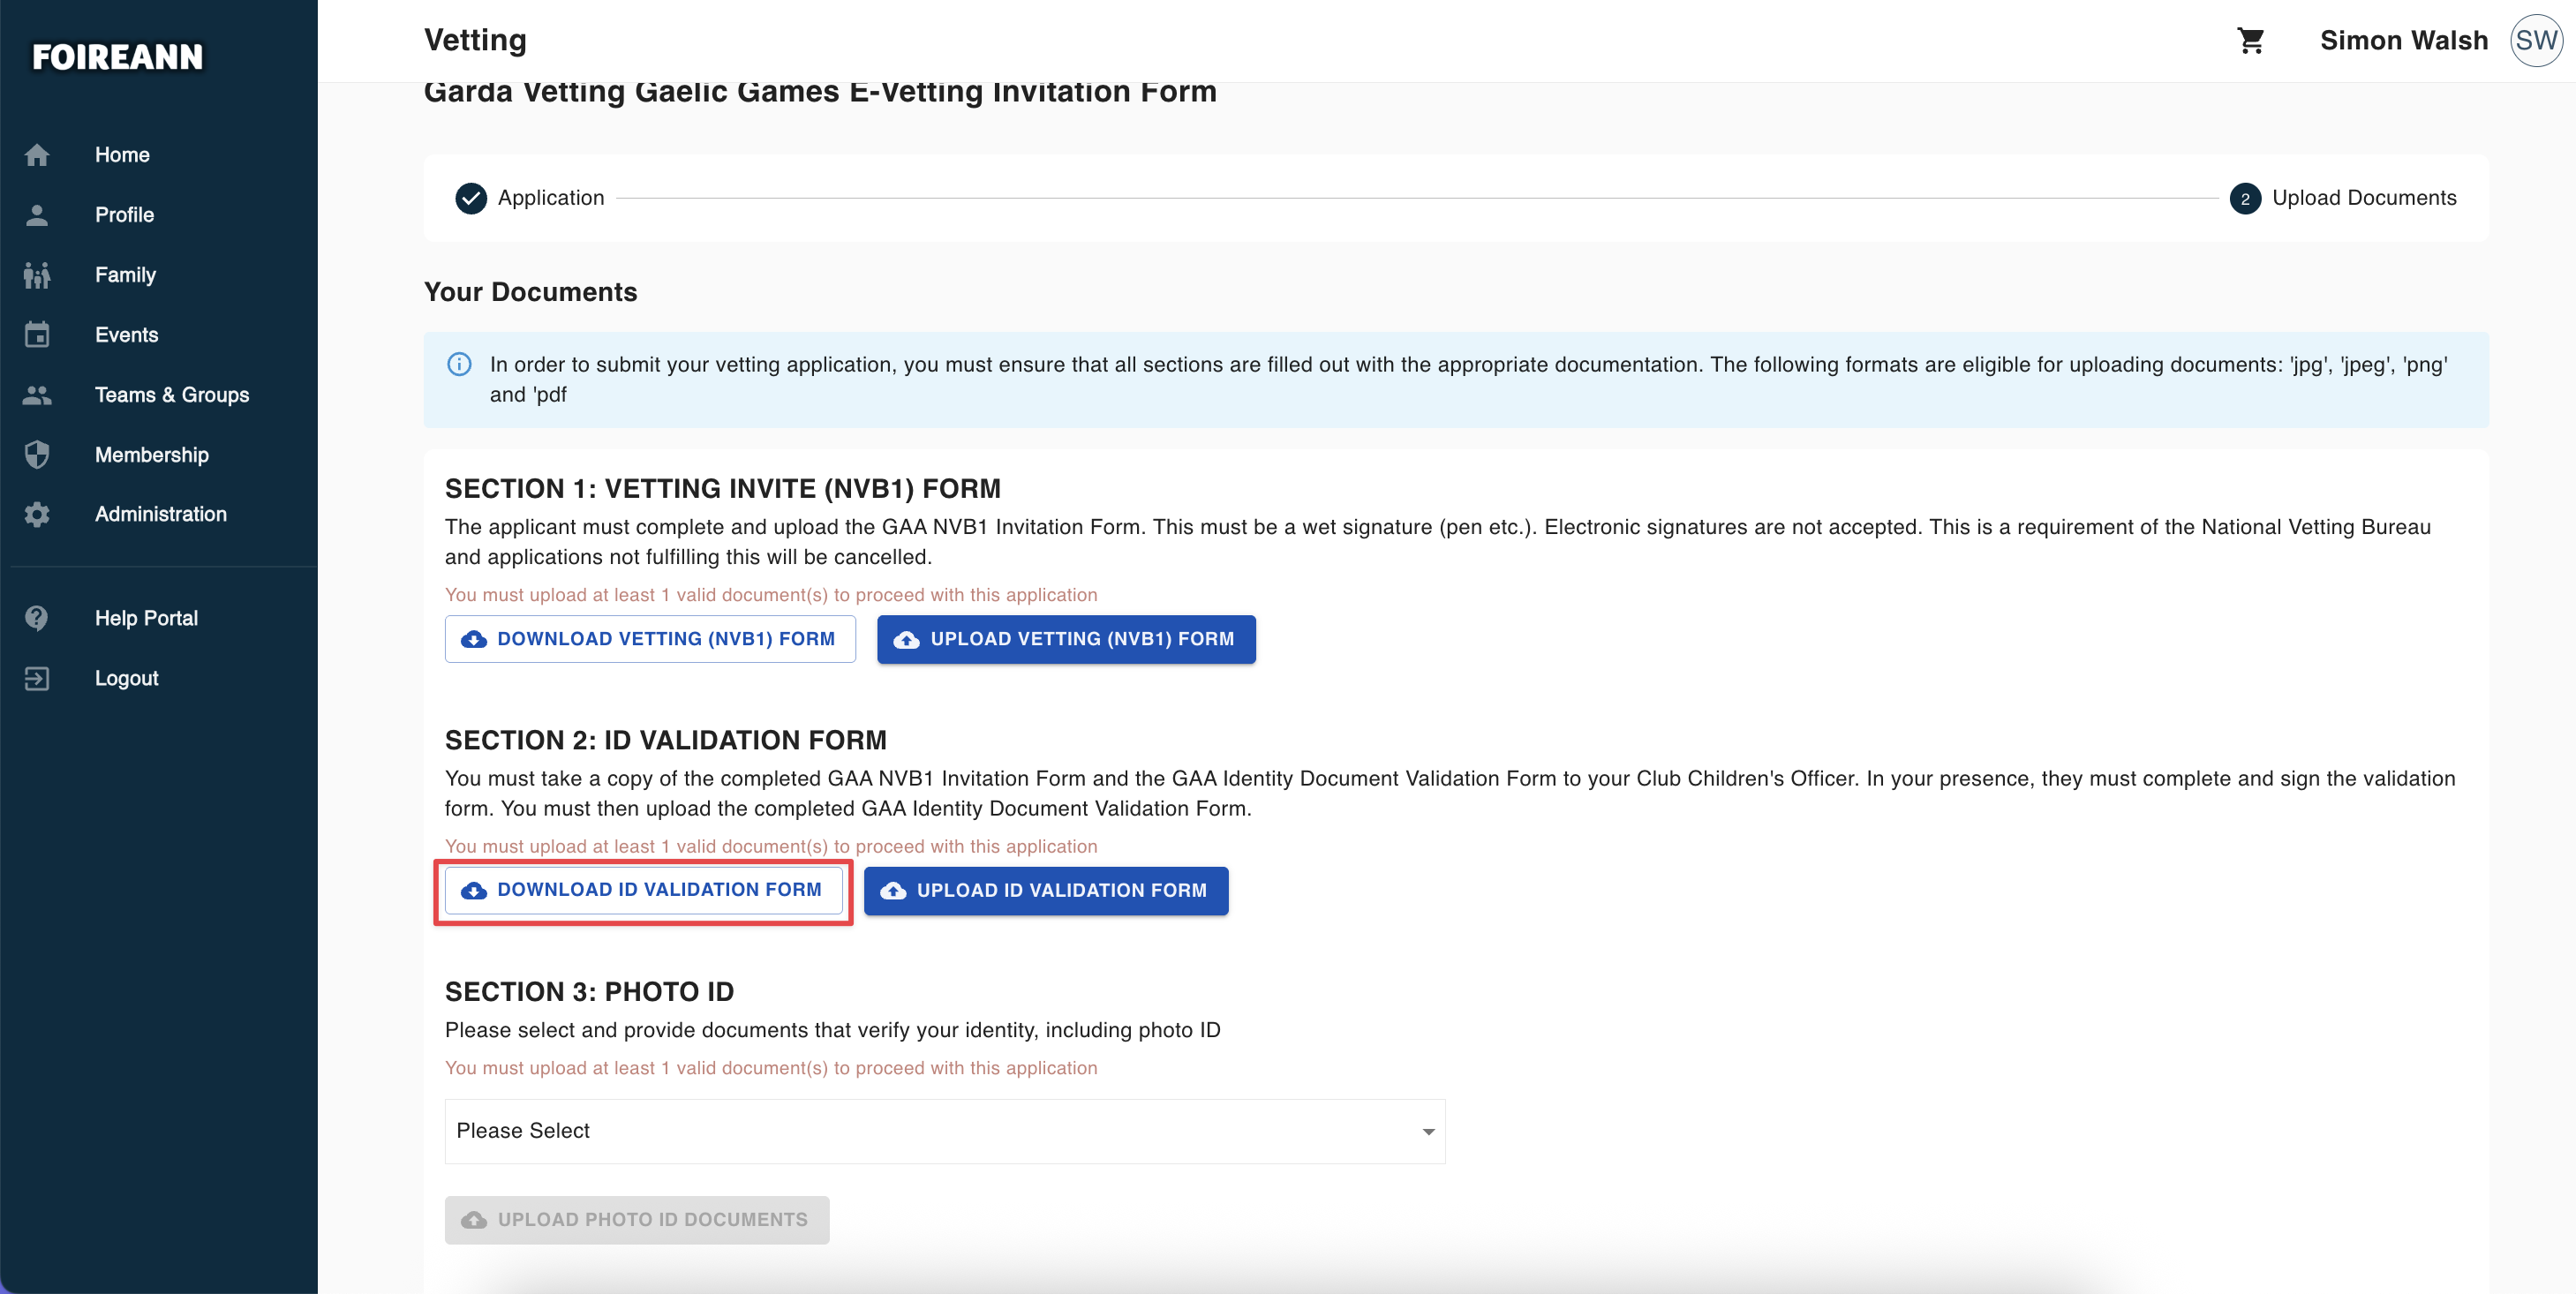Image resolution: width=2576 pixels, height=1294 pixels.
Task: Click the Home house icon
Action: [37, 155]
